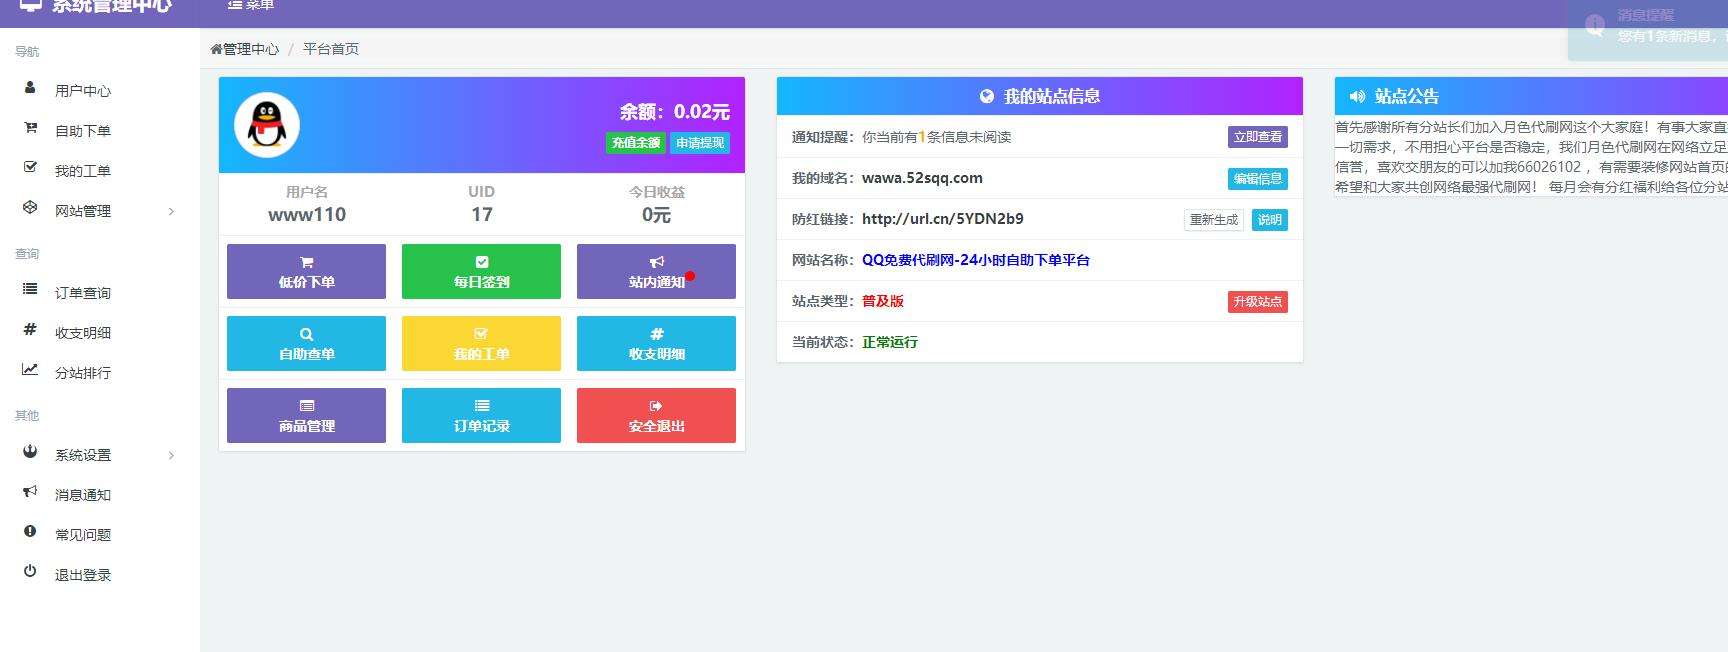Click the 充值余额 recharge button
Image resolution: width=1728 pixels, height=652 pixels.
[636, 143]
